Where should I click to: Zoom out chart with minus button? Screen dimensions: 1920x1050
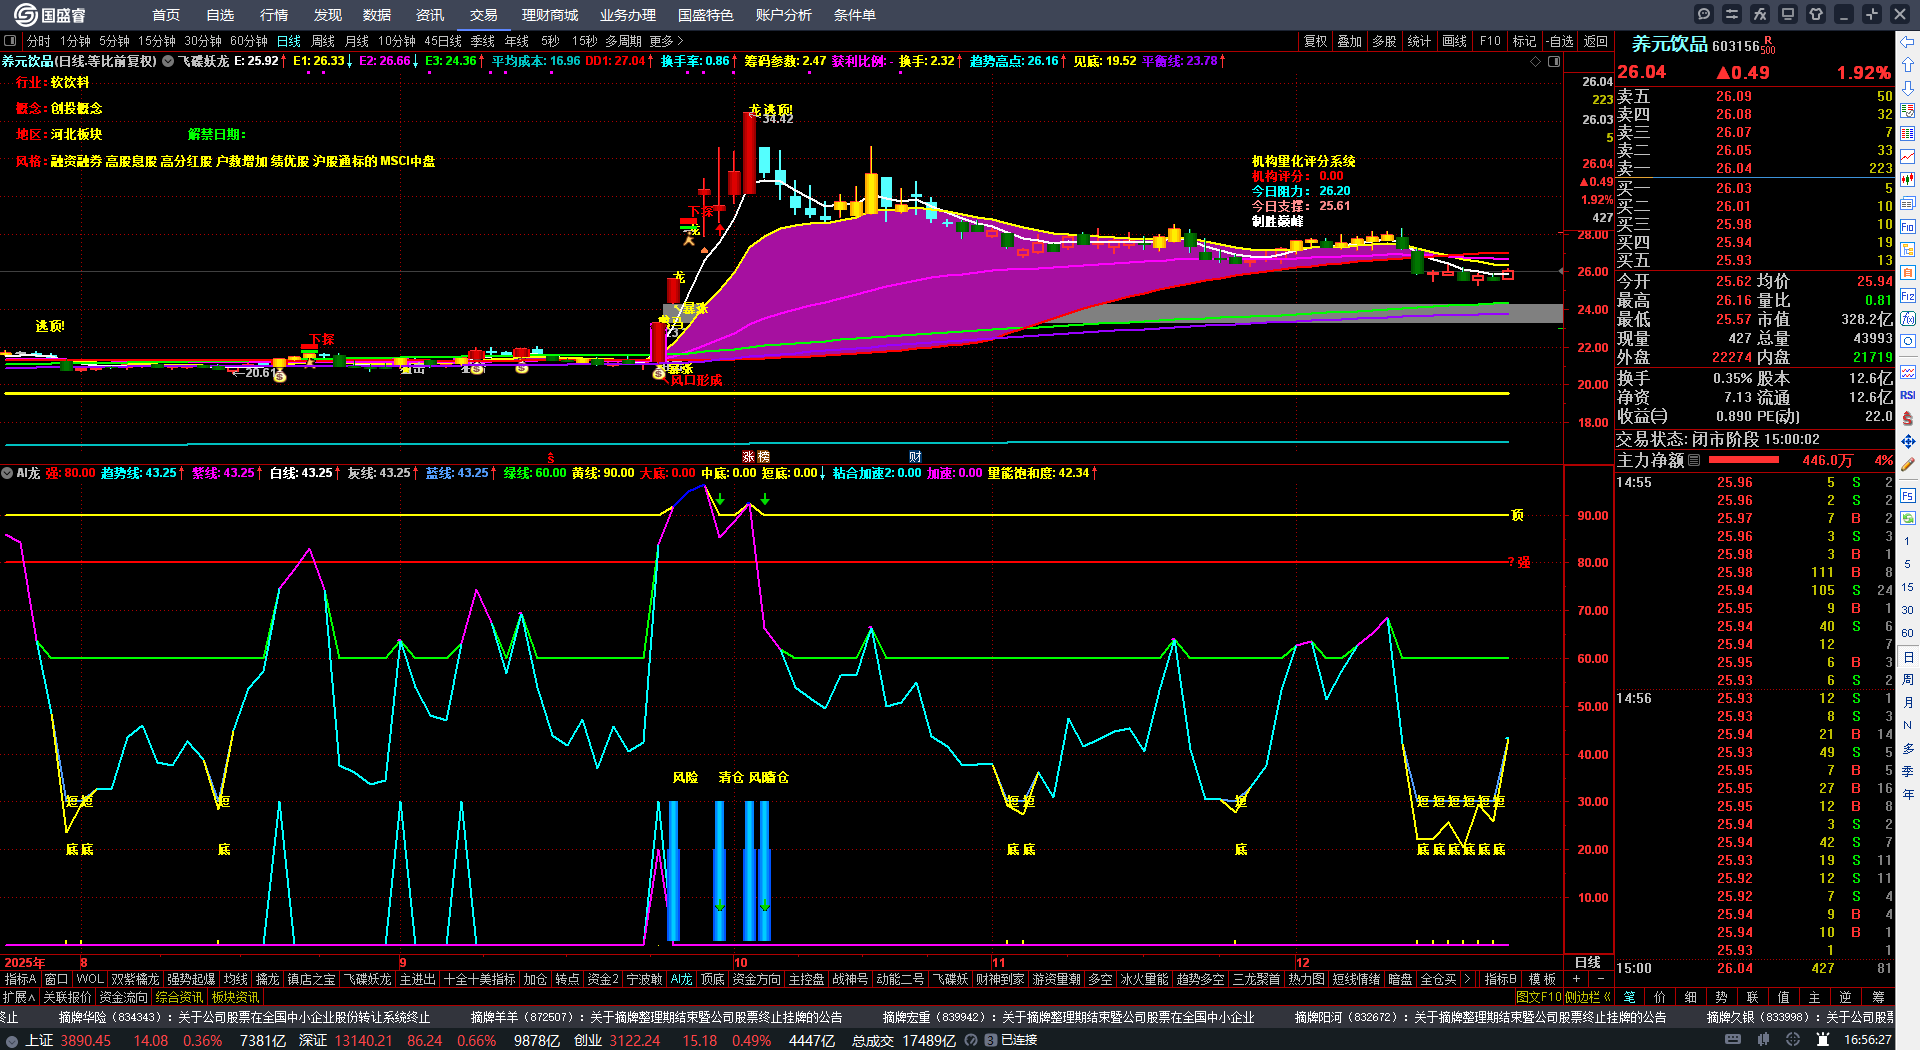pos(1600,980)
